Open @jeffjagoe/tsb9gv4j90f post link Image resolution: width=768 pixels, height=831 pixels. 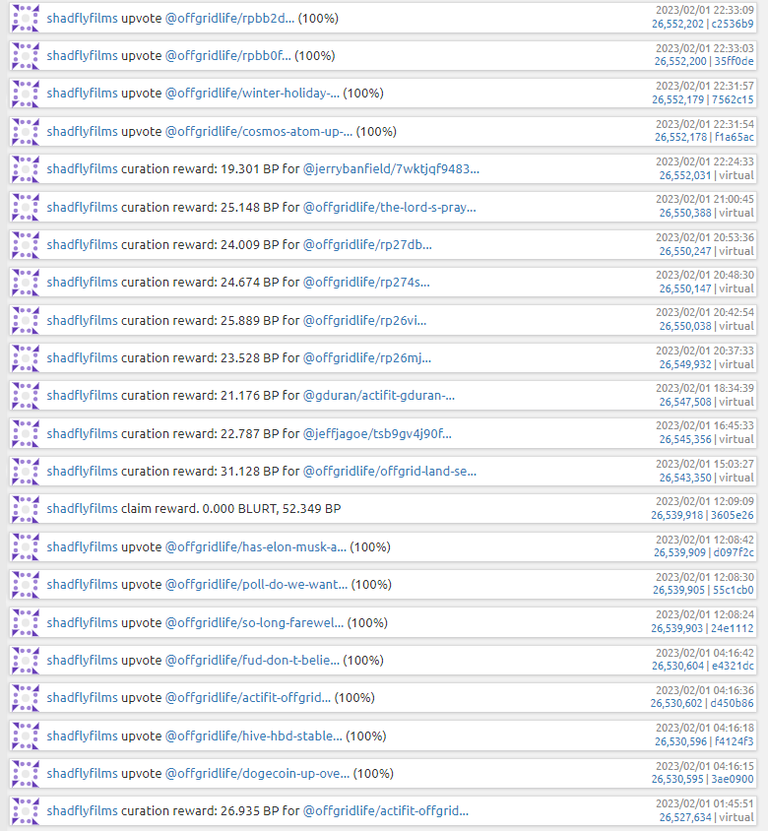click(377, 434)
